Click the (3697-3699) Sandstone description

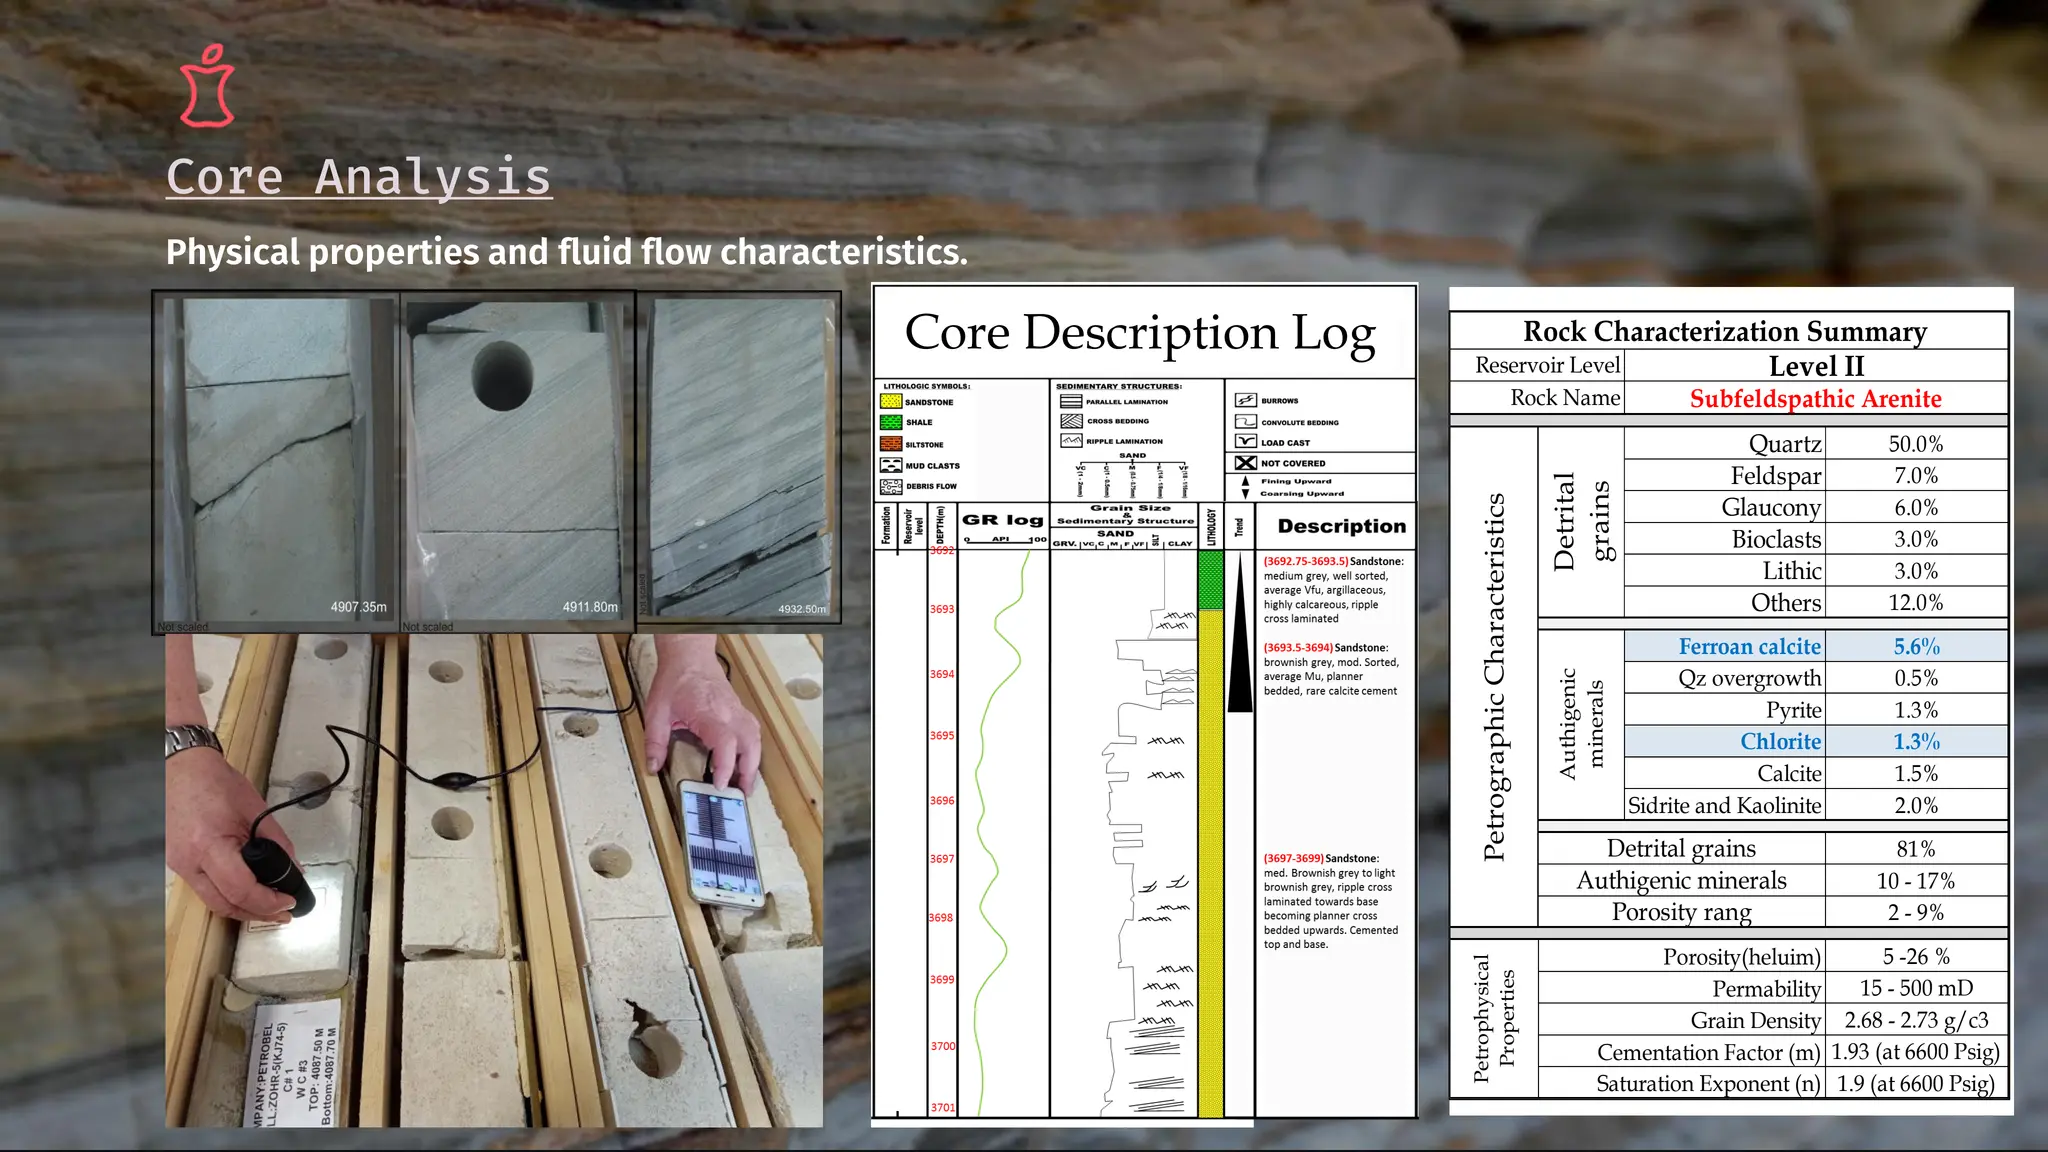[x=1331, y=901]
